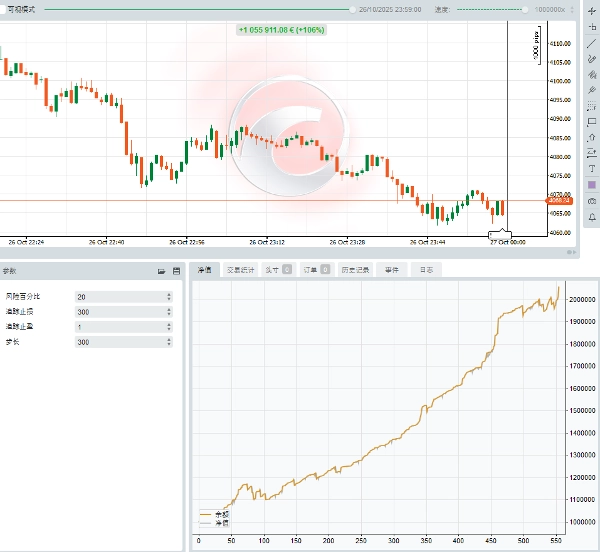The height and width of the screenshot is (552, 600).
Task: Click the 净值 equity legend entry
Action: [x=215, y=523]
